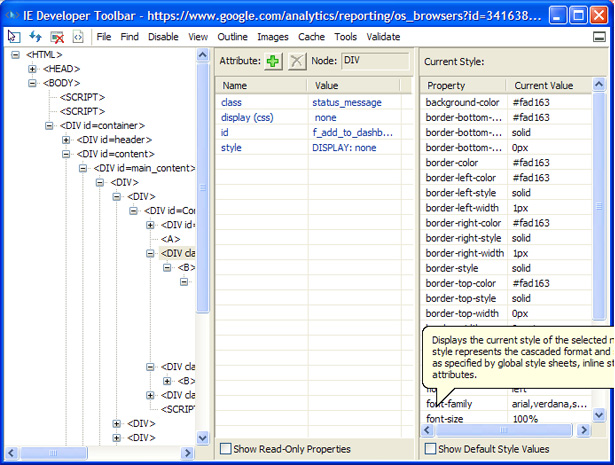Click style panel scroll up arrow
615x465 pixels.
pyautogui.click(x=599, y=84)
